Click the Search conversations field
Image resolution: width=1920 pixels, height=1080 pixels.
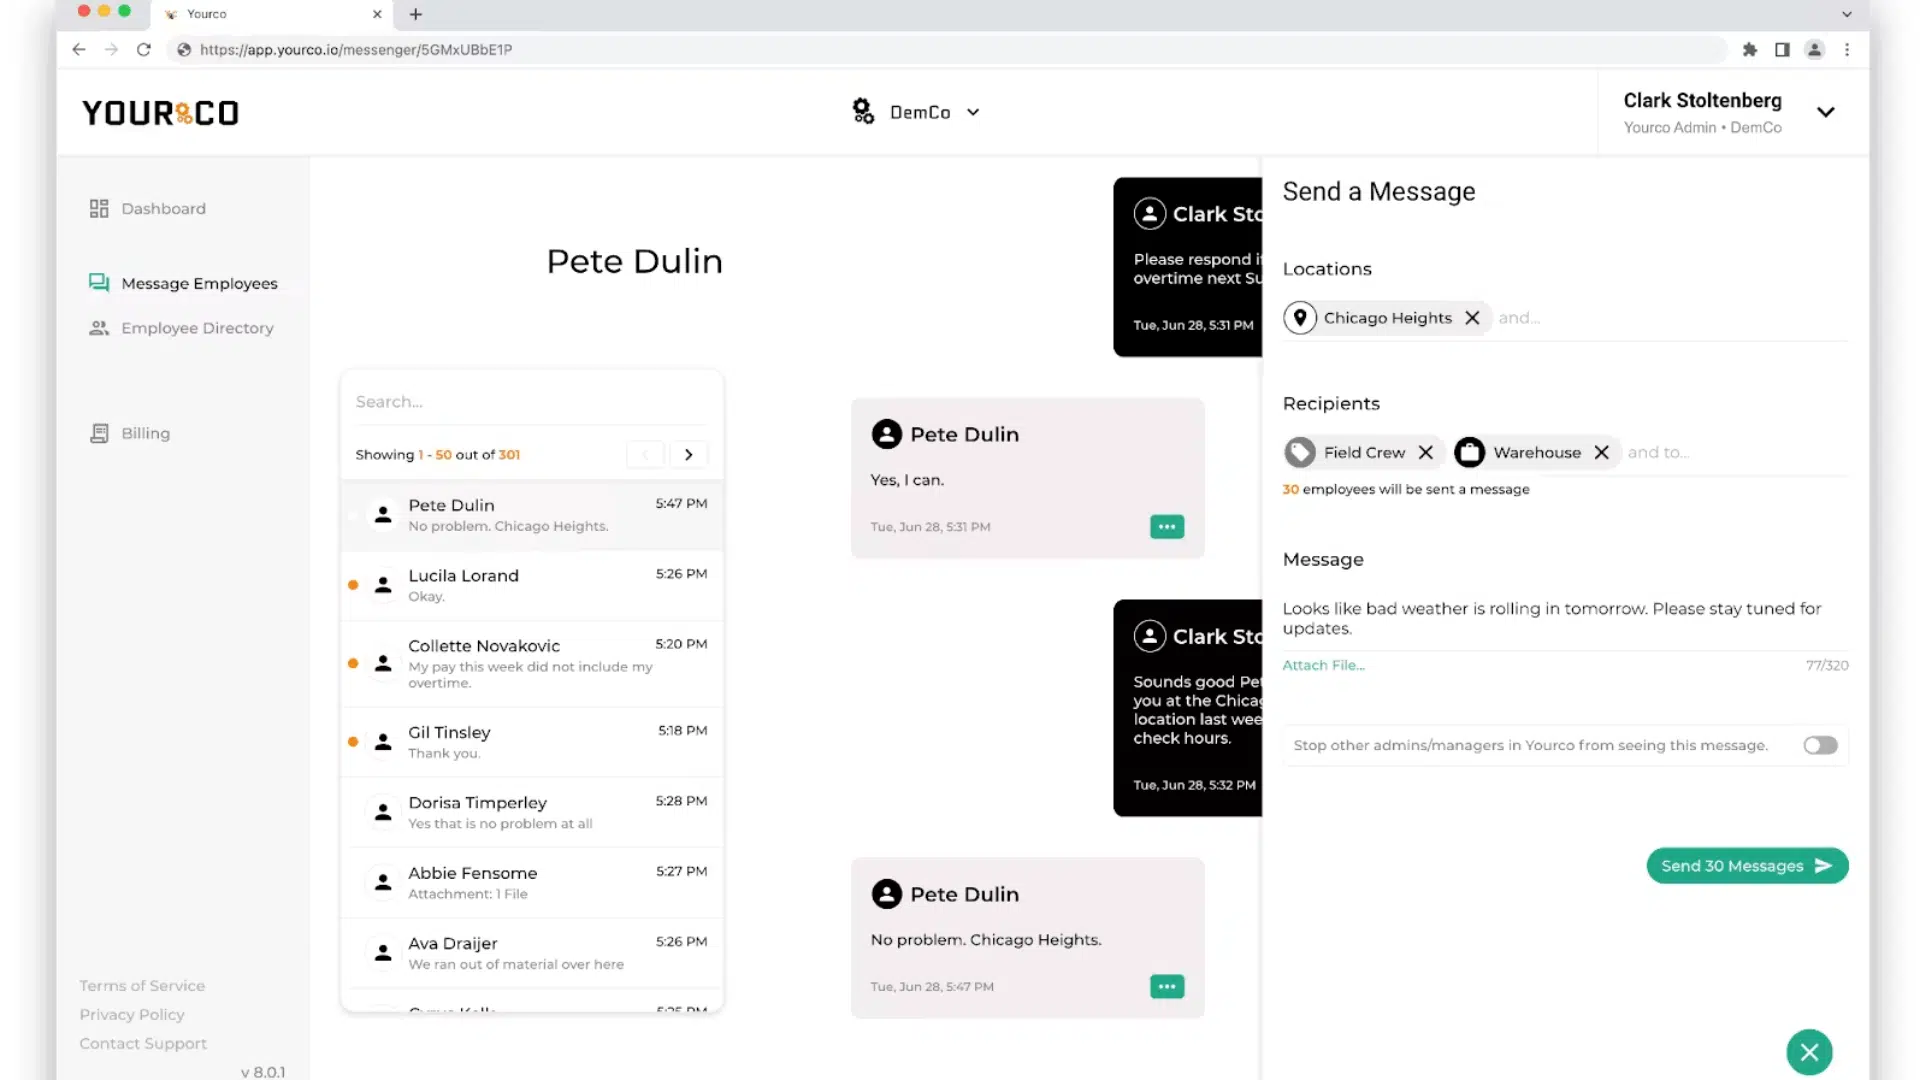[x=531, y=401]
